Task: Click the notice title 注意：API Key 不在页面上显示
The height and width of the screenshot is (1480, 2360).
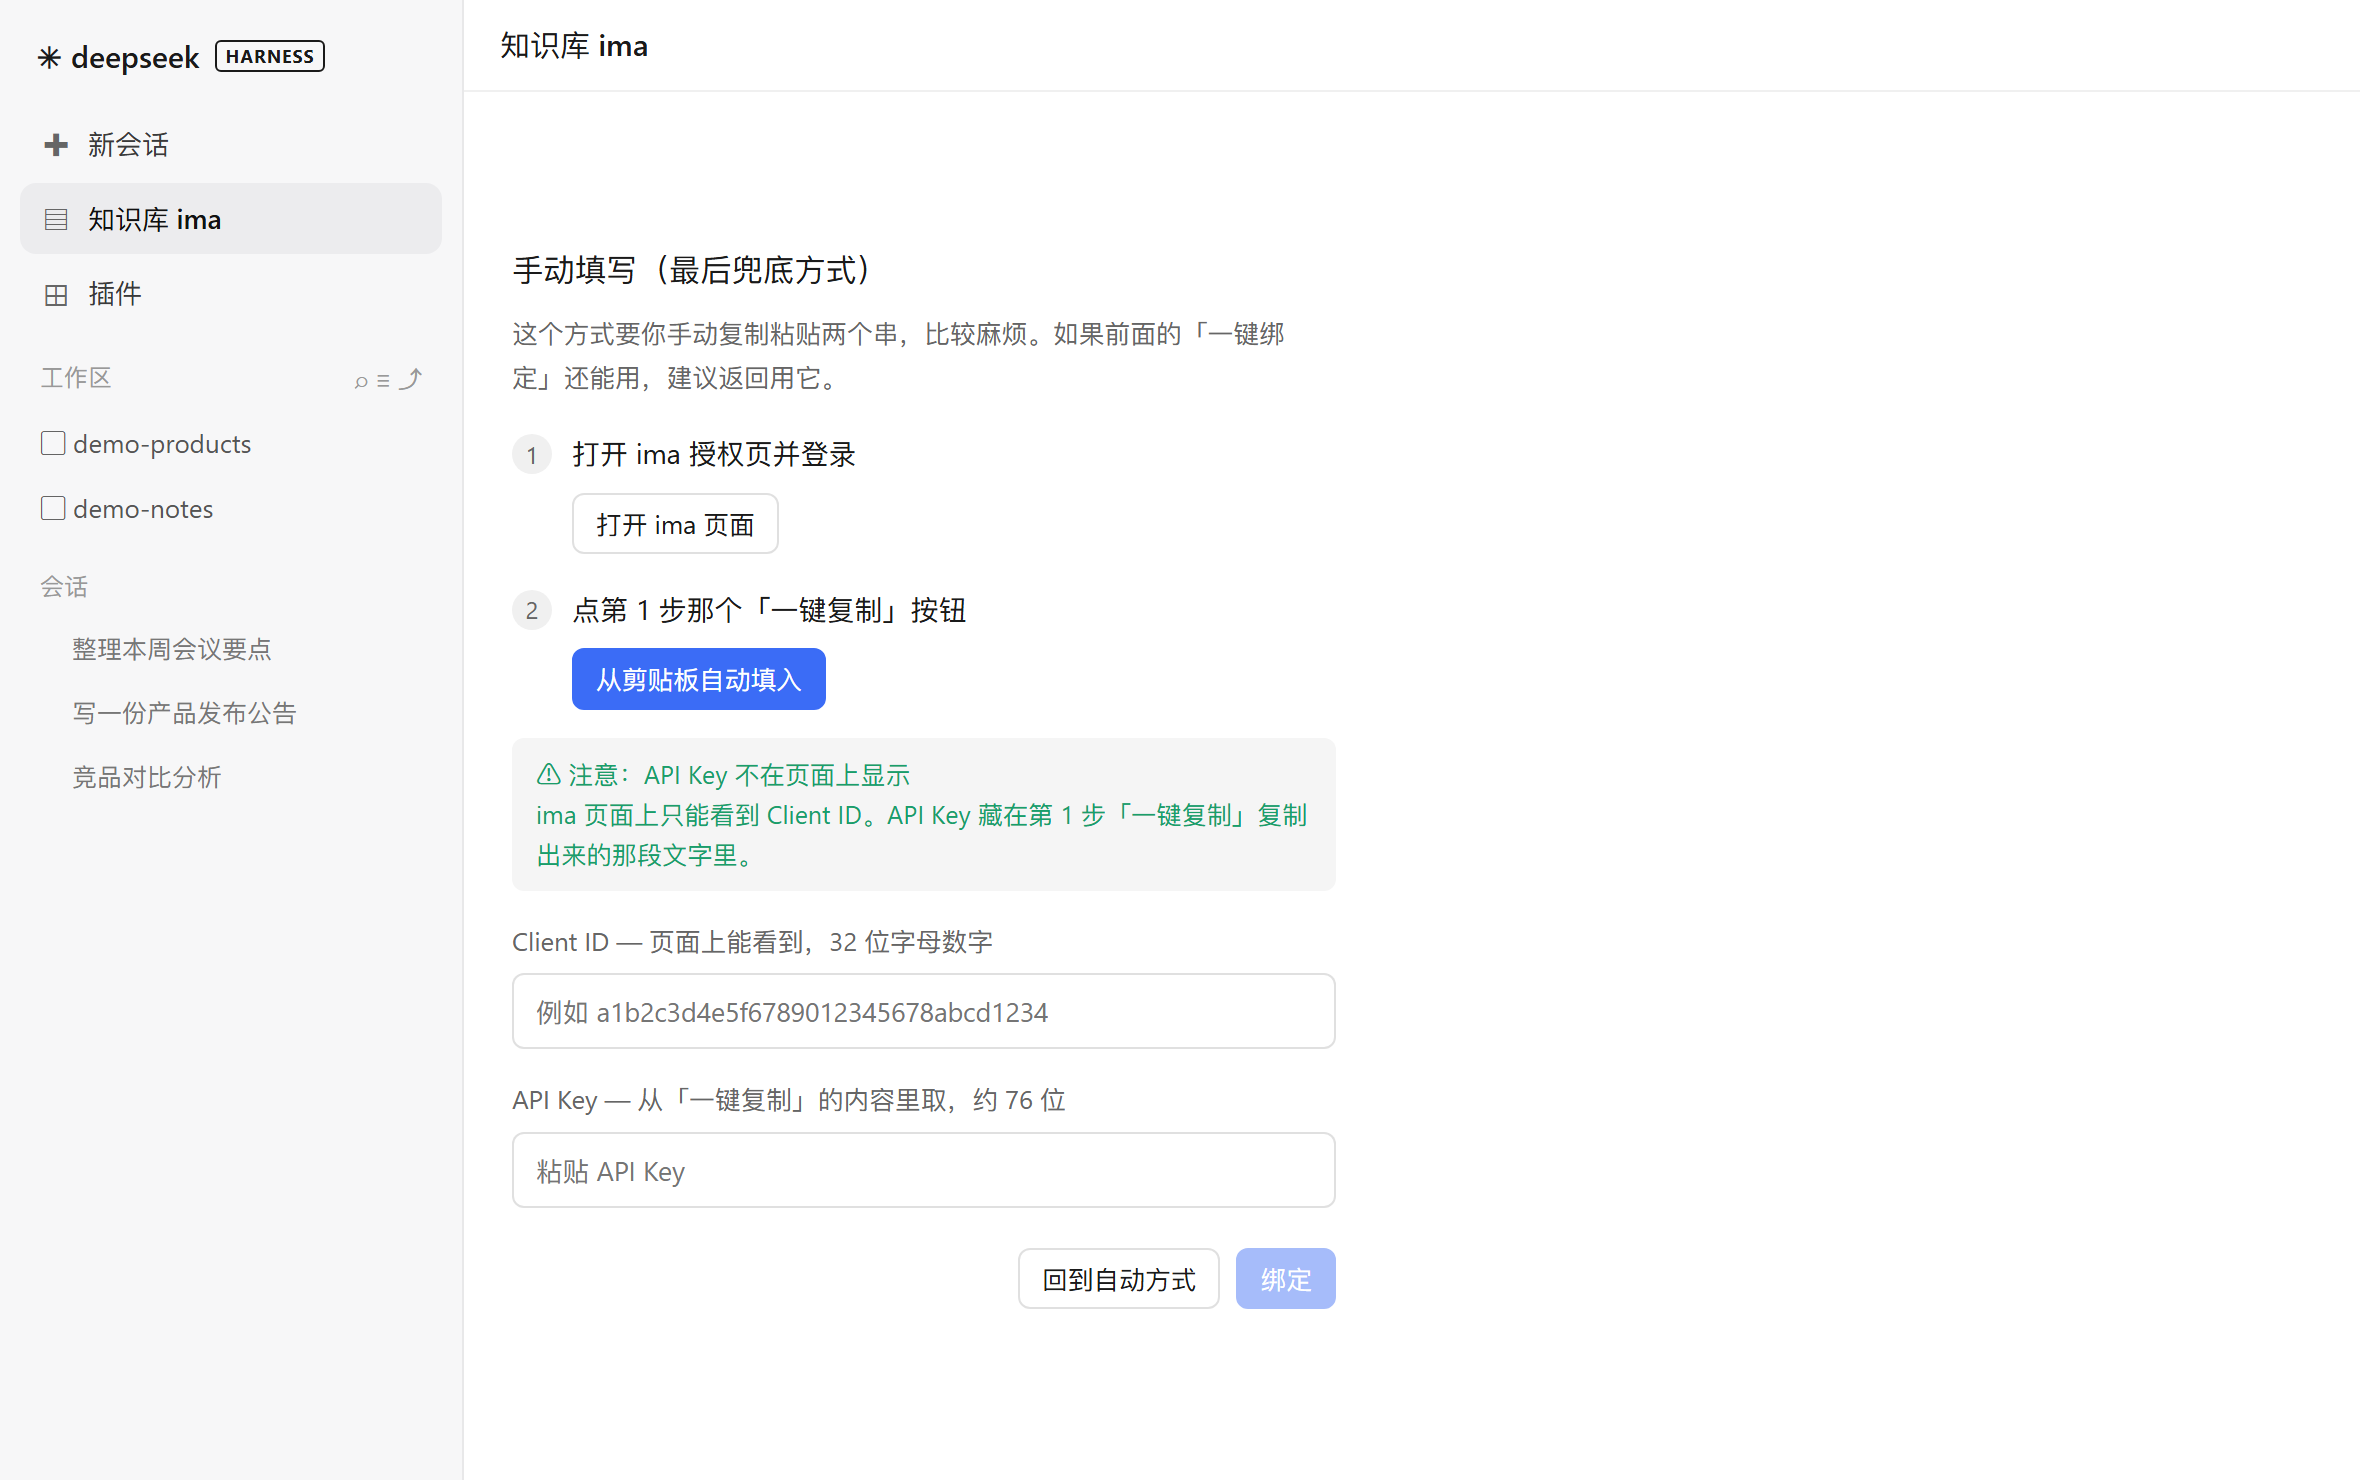Action: pos(739,775)
